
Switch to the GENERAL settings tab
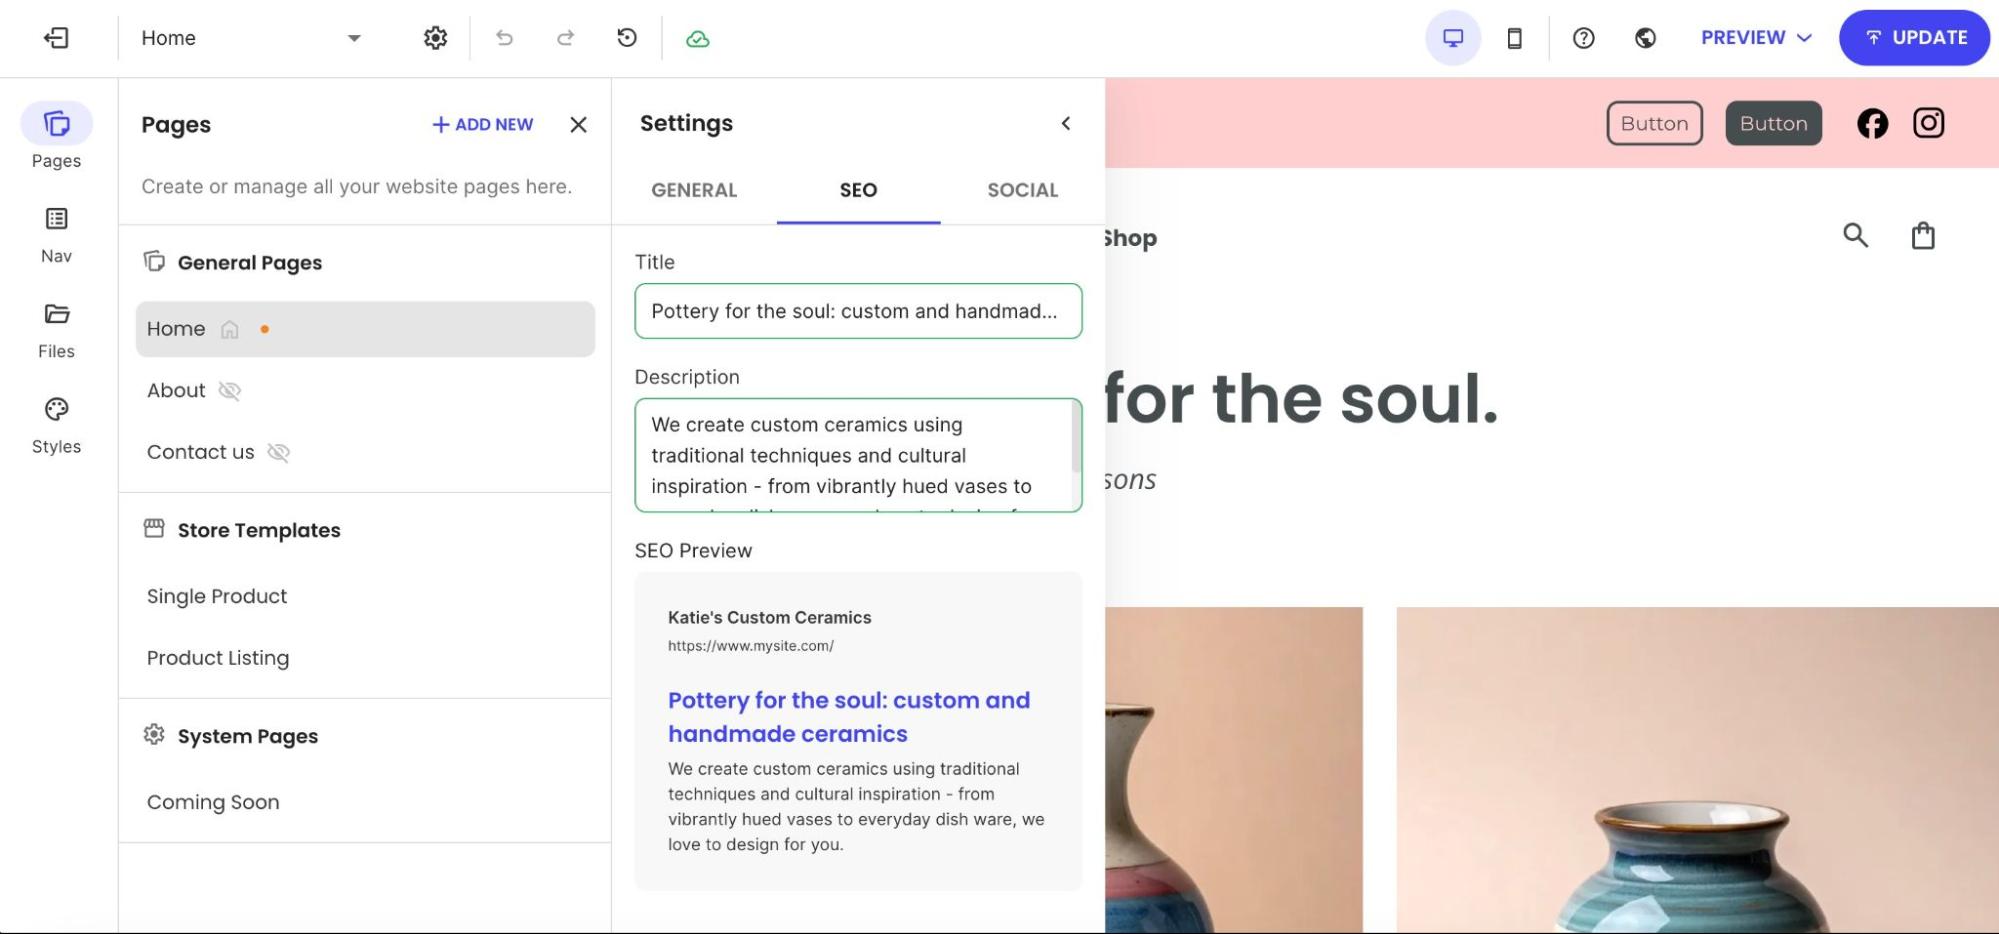click(x=694, y=190)
